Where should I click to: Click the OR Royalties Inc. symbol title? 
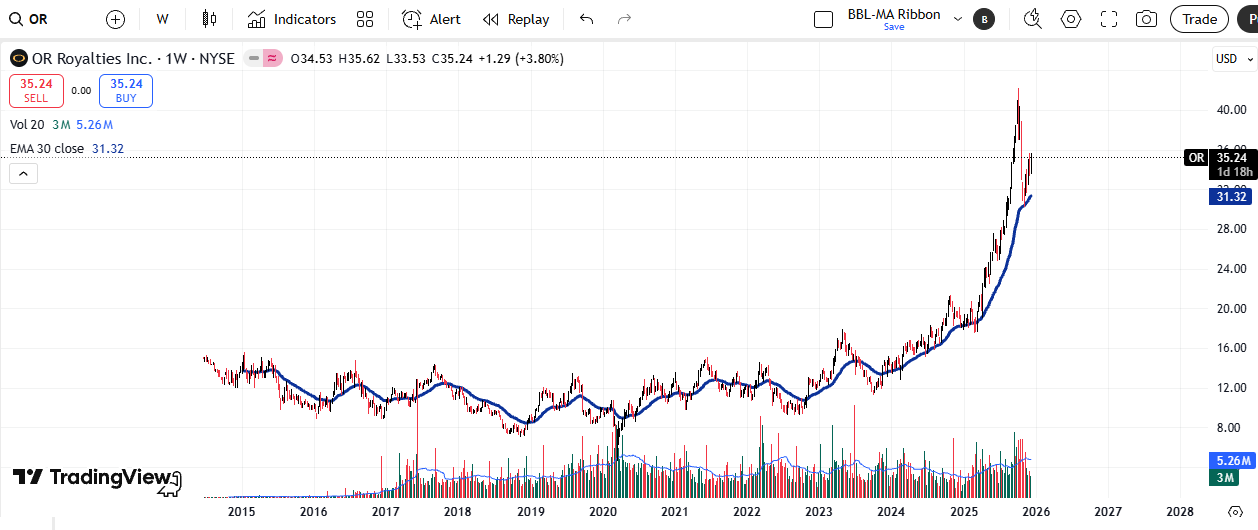point(133,59)
